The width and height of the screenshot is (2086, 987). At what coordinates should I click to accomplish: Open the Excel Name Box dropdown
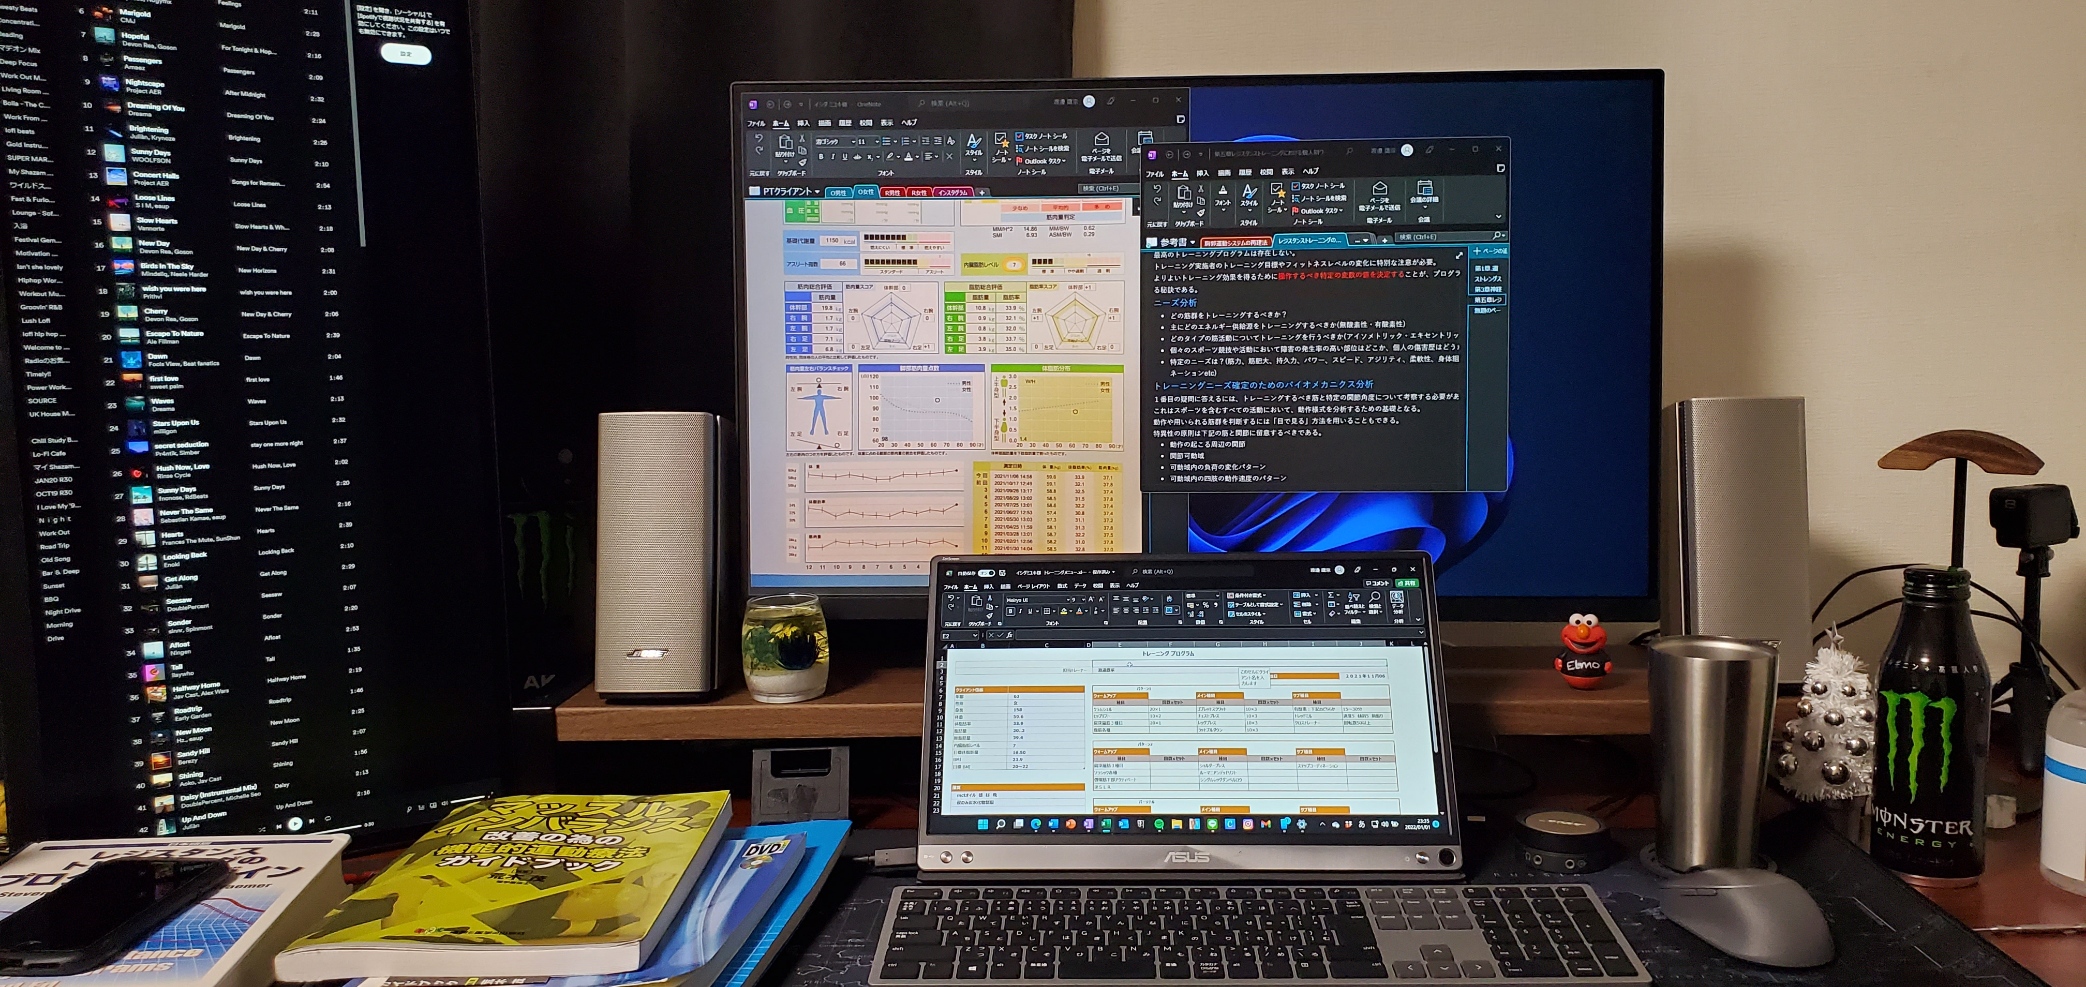[975, 636]
